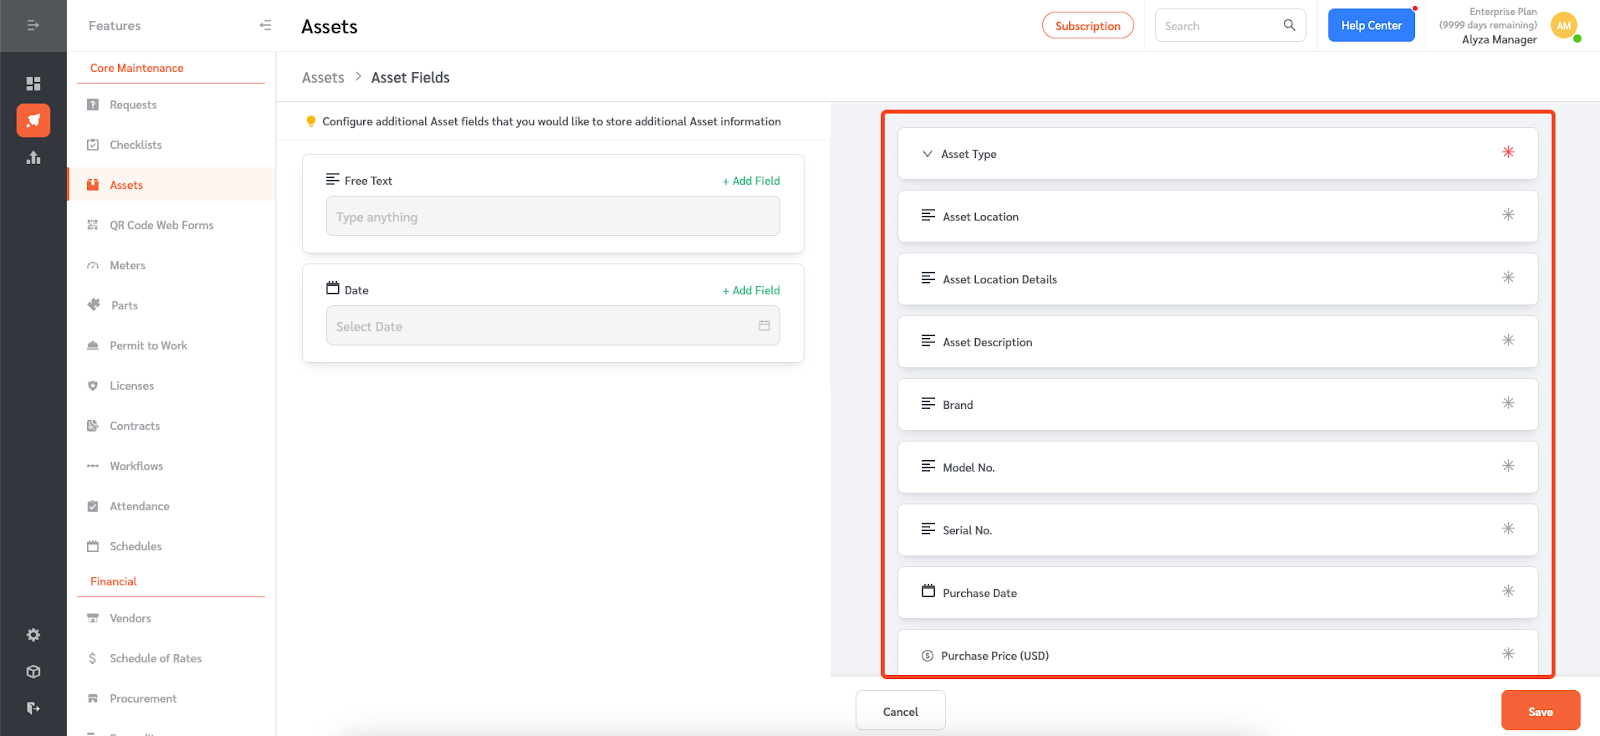Toggle required asterisk for Purchase Date
The image size is (1600, 736).
[1508, 591]
